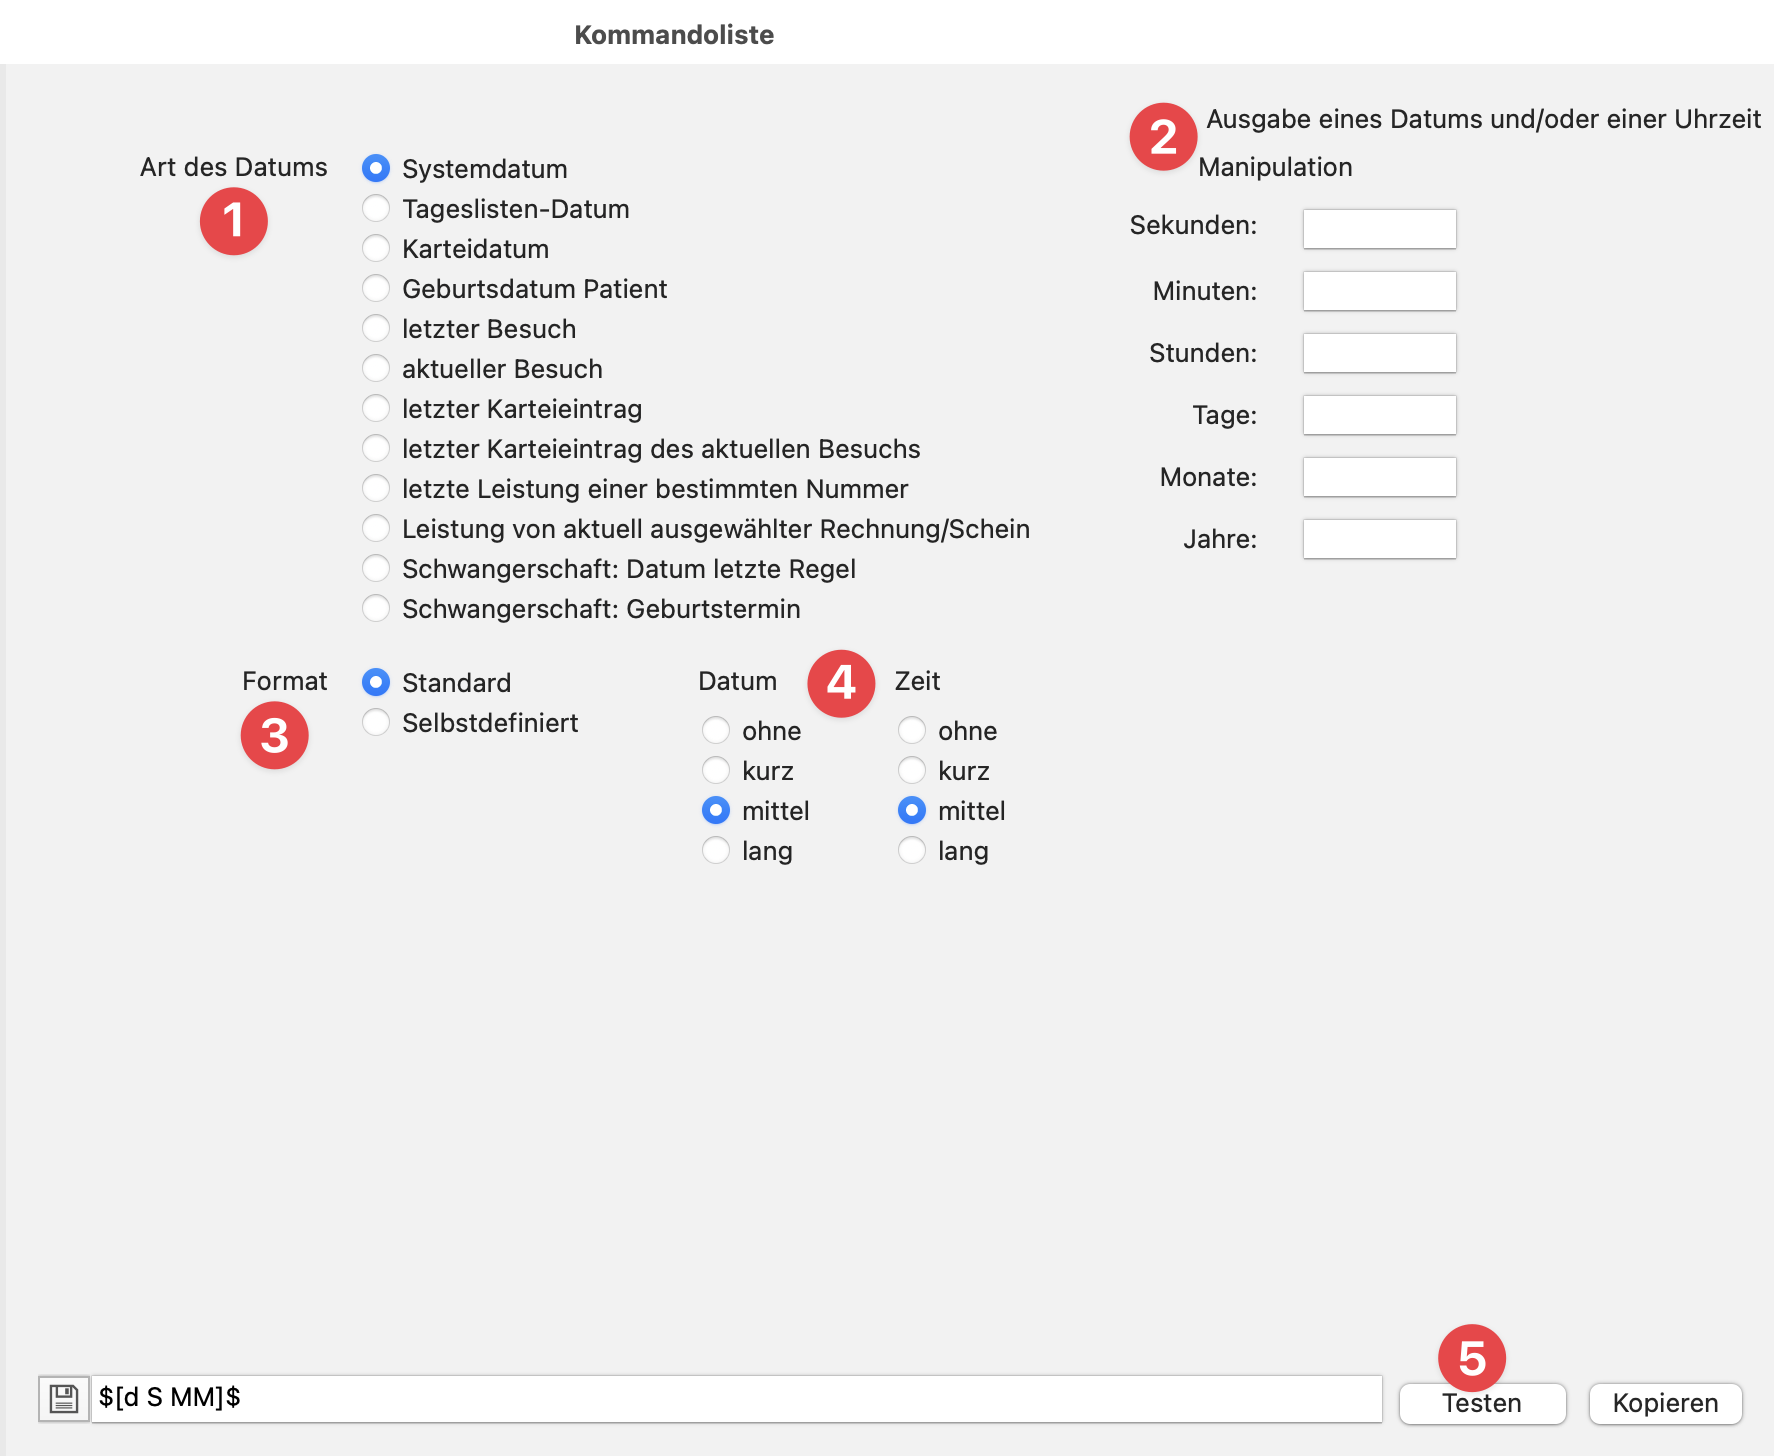Click the command text field with $[d S MM]$

coord(736,1398)
